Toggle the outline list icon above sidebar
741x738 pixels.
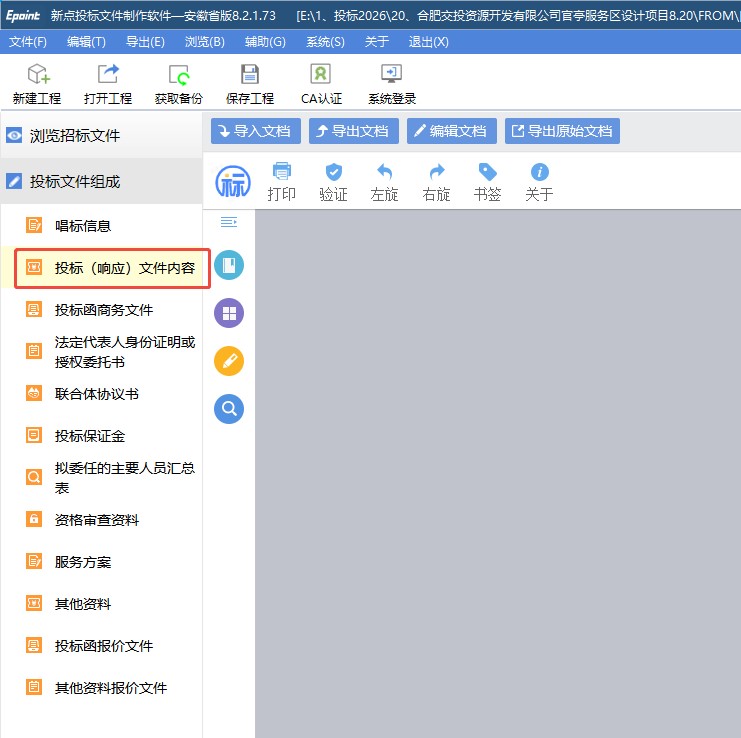click(x=229, y=222)
